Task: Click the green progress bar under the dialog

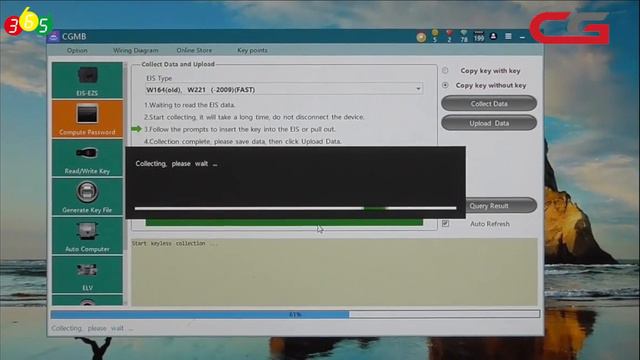Action: coord(284,222)
